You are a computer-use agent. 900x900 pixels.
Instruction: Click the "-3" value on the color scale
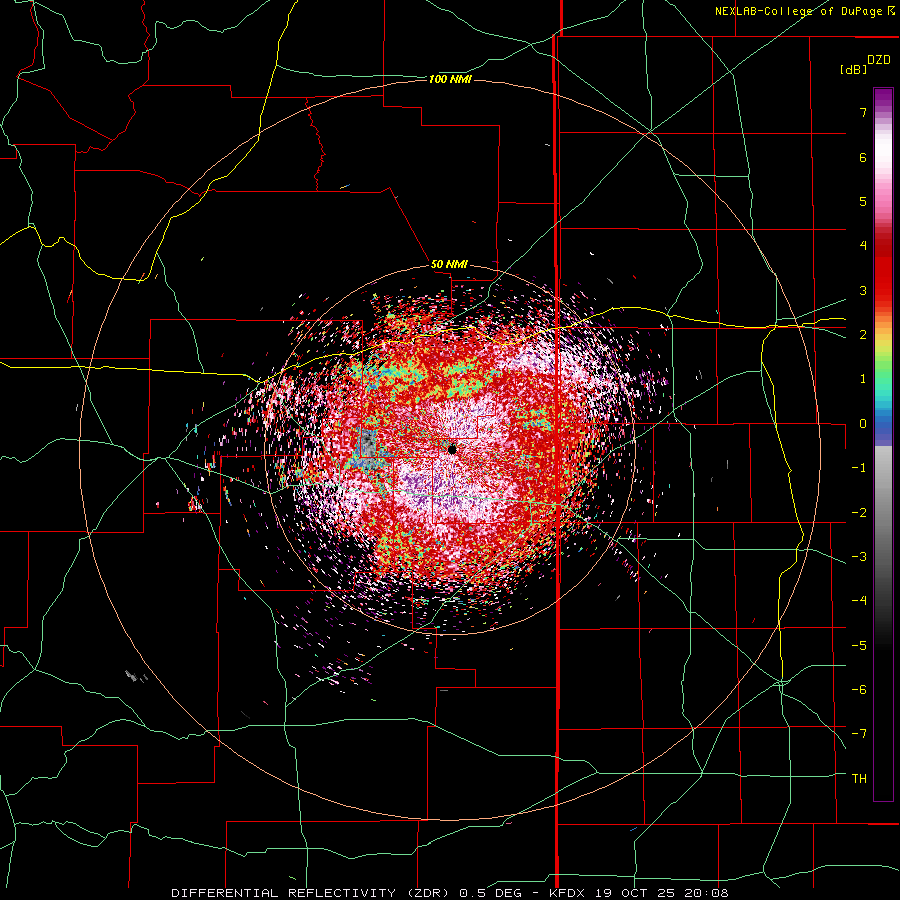point(859,557)
